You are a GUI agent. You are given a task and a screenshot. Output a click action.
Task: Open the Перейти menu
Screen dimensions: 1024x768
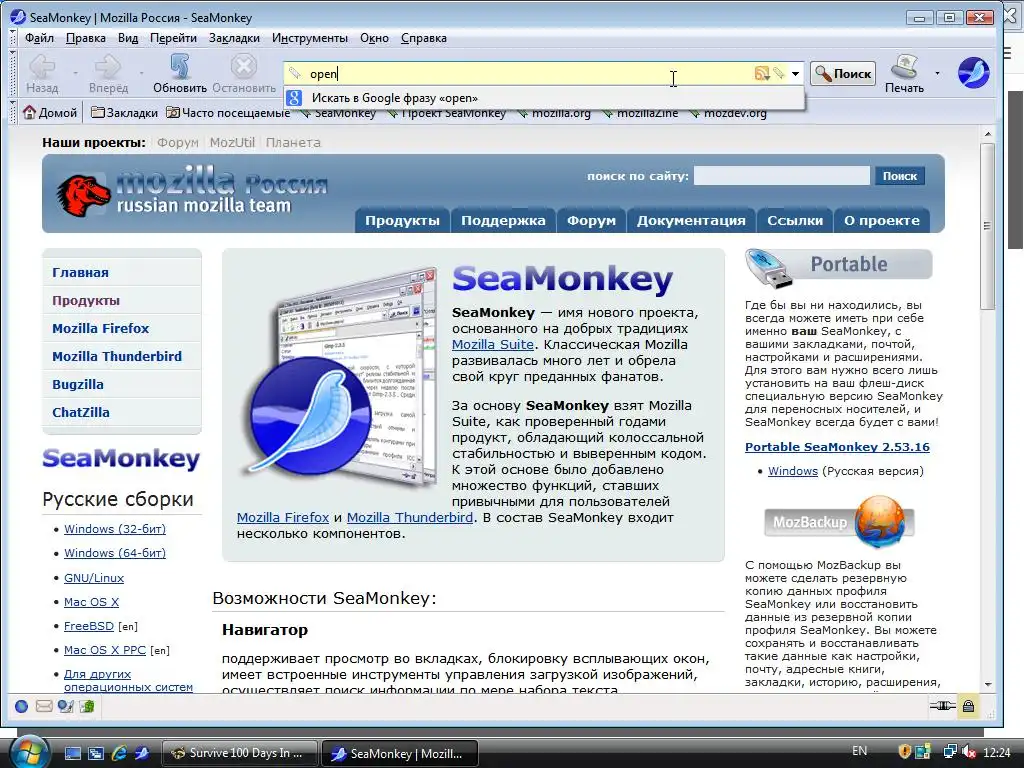(x=173, y=38)
